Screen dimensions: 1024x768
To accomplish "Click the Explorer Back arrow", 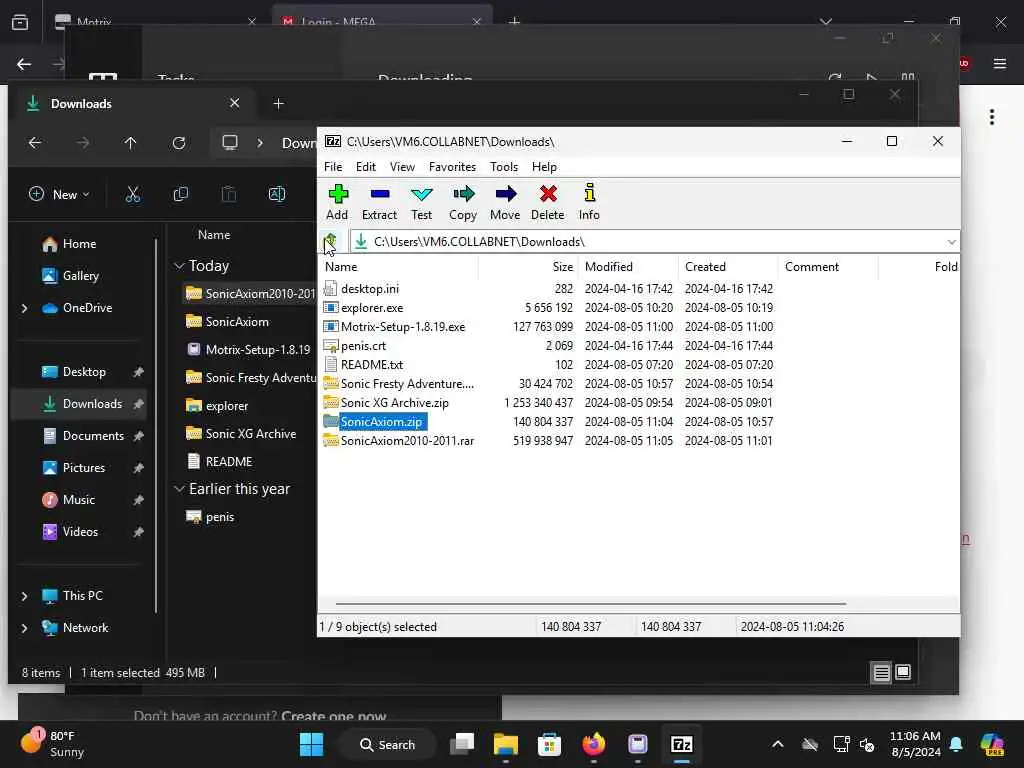I will click(x=35, y=143).
